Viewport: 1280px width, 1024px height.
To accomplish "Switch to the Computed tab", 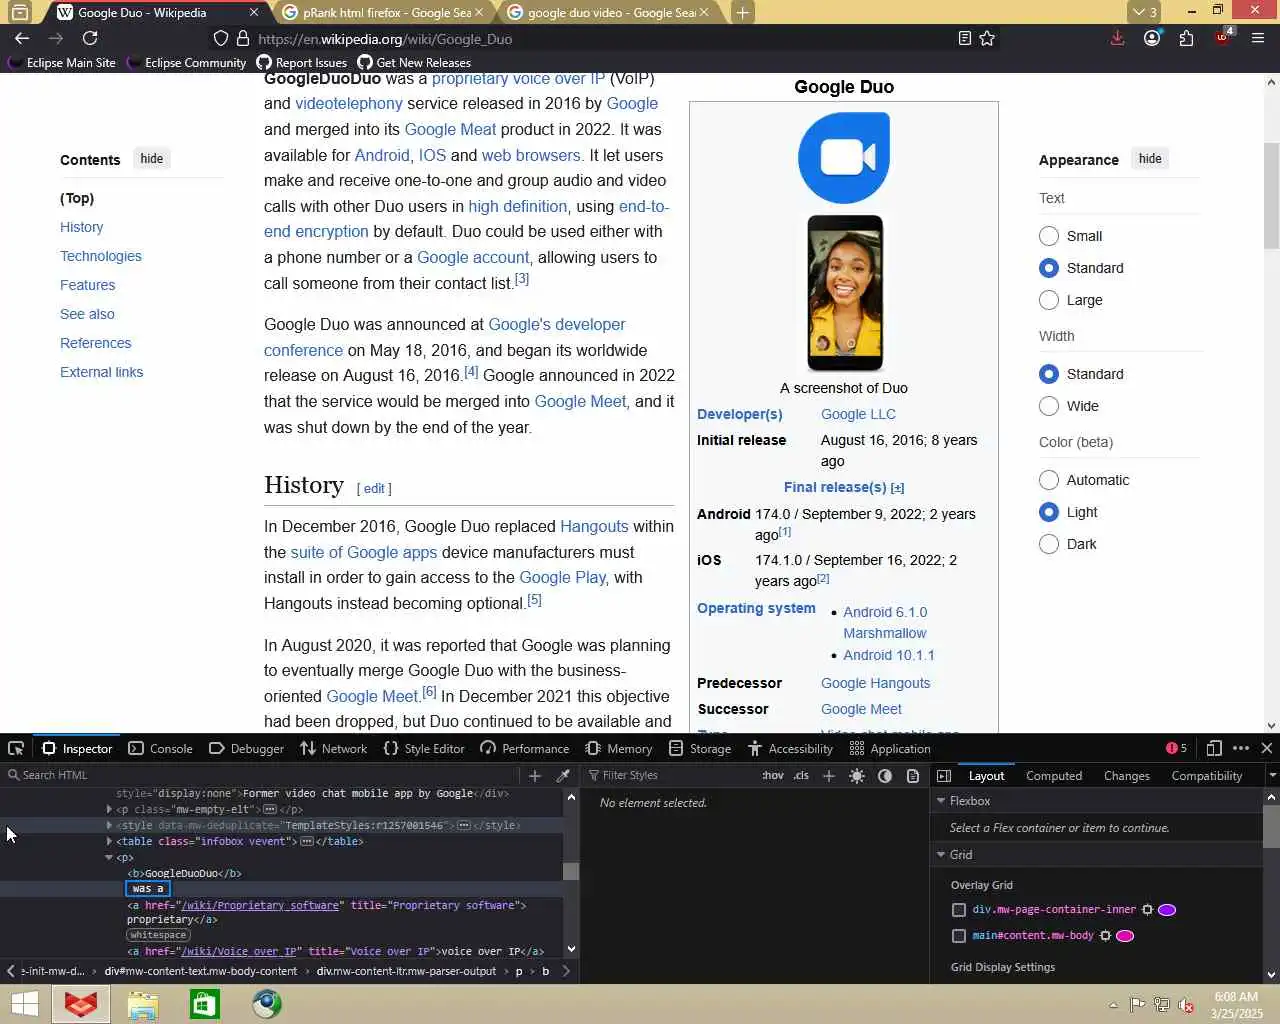I will click(x=1054, y=776).
